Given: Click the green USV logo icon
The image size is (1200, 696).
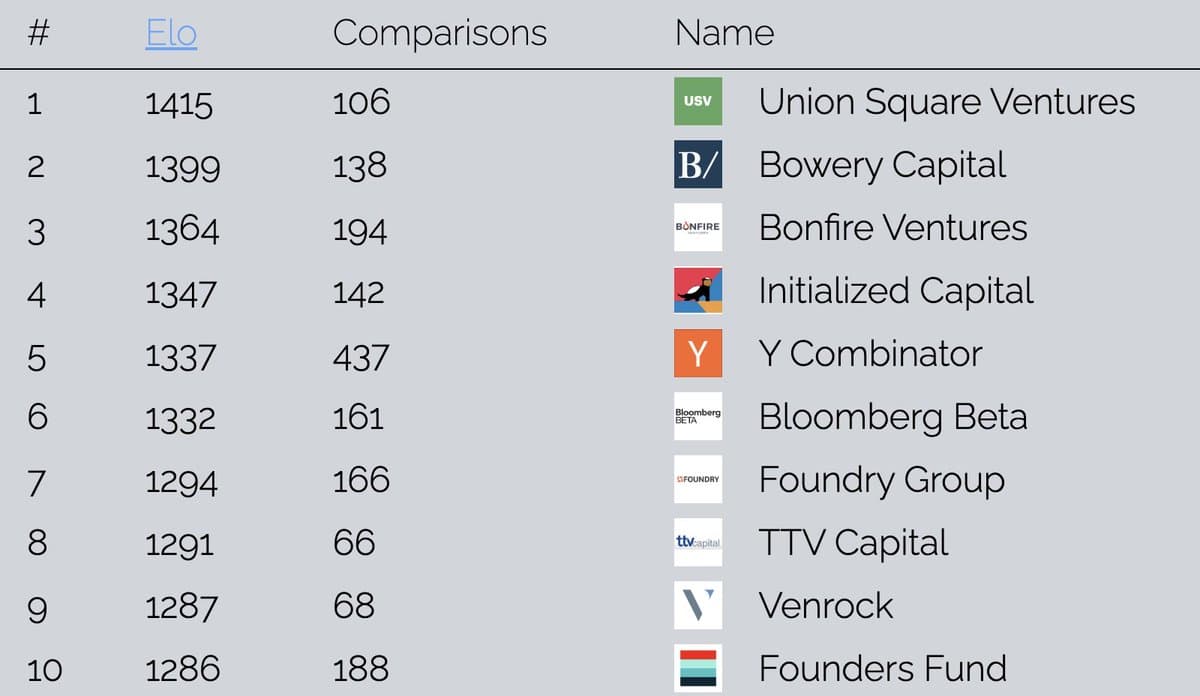Looking at the screenshot, I should click(698, 101).
